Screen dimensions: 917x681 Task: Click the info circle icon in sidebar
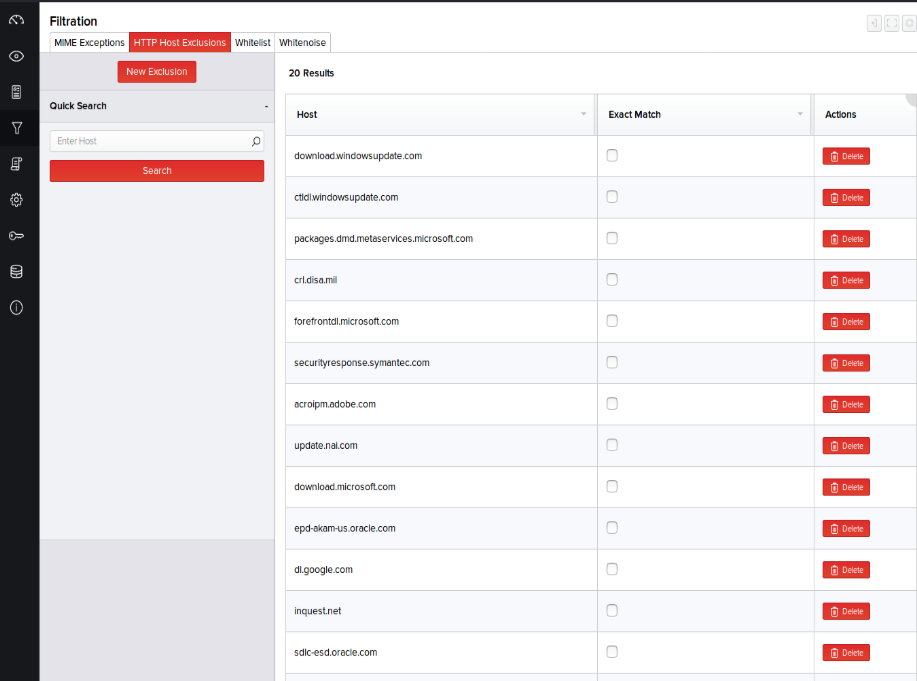click(16, 308)
